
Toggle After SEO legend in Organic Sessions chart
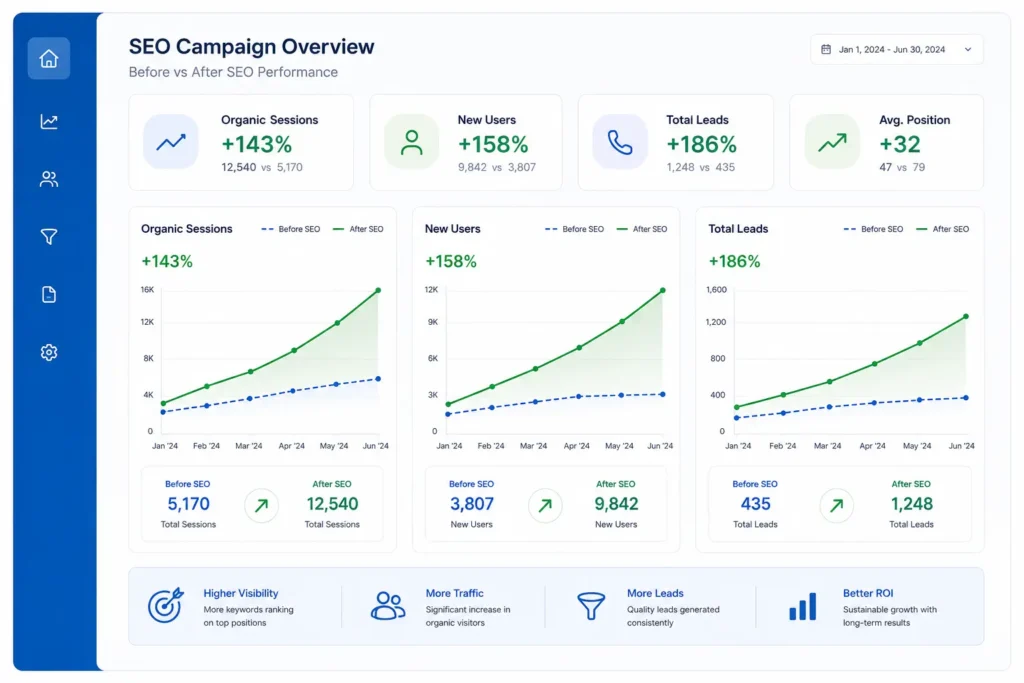click(x=358, y=229)
